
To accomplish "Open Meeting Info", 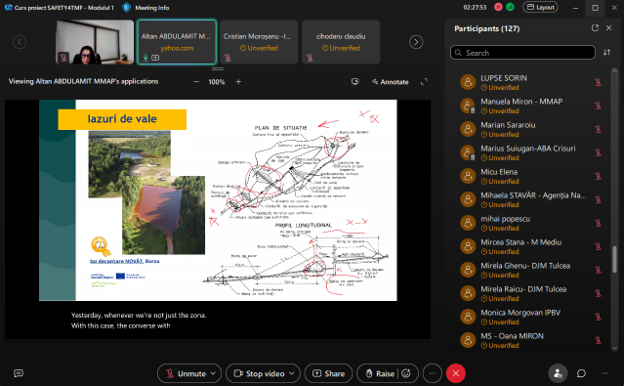I will 146,8.
